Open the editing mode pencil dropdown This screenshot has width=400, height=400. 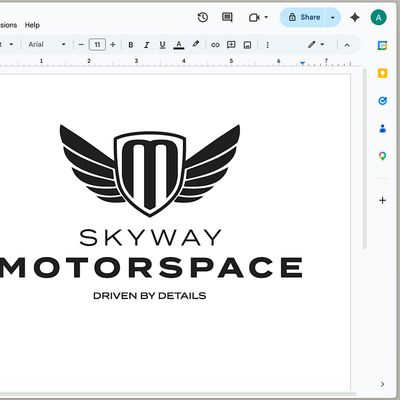tap(316, 44)
